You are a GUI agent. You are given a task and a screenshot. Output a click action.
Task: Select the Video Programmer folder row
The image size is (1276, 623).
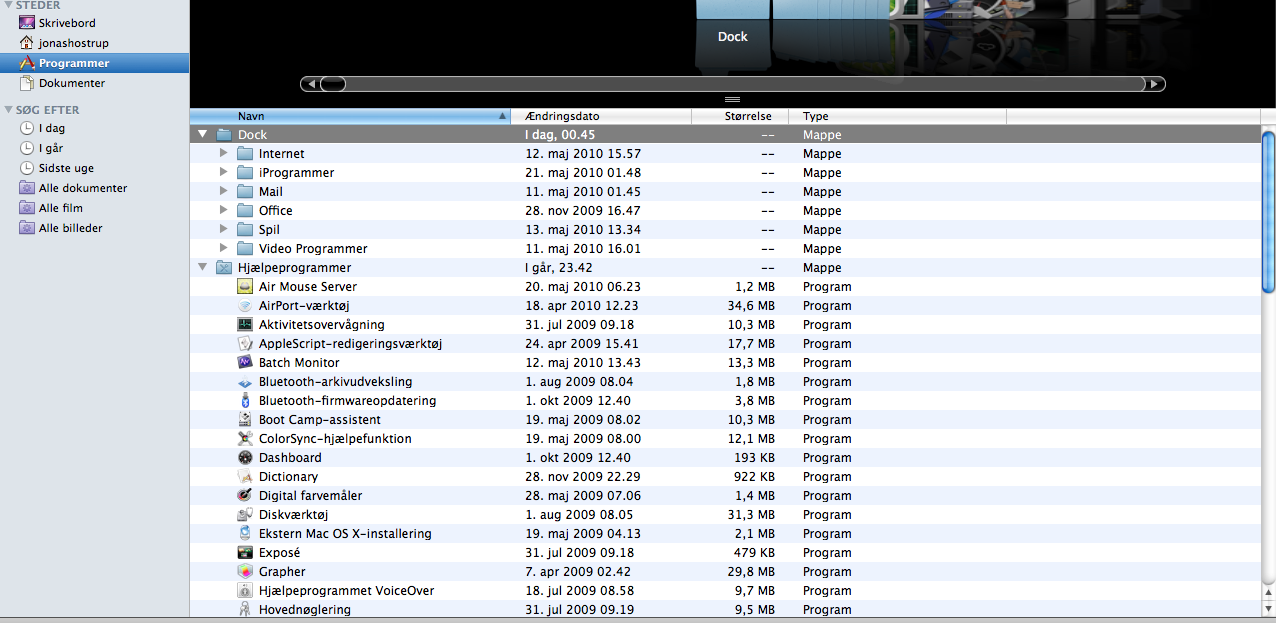tap(725, 249)
